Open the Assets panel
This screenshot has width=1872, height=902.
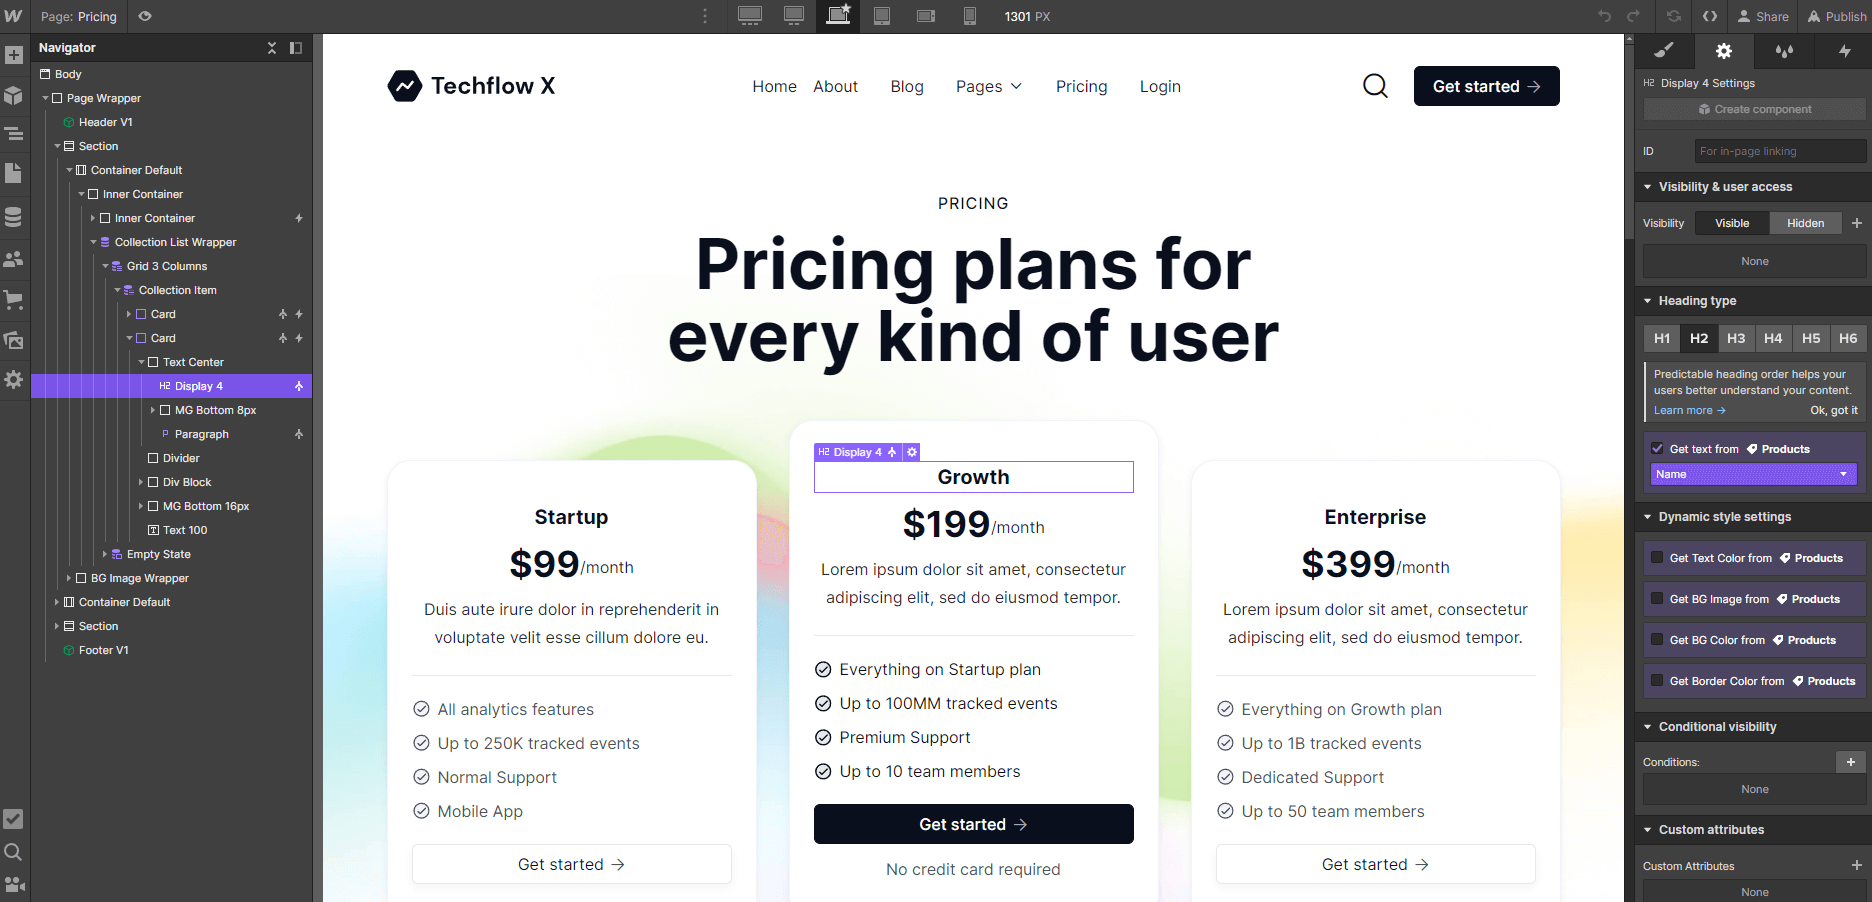(x=14, y=339)
